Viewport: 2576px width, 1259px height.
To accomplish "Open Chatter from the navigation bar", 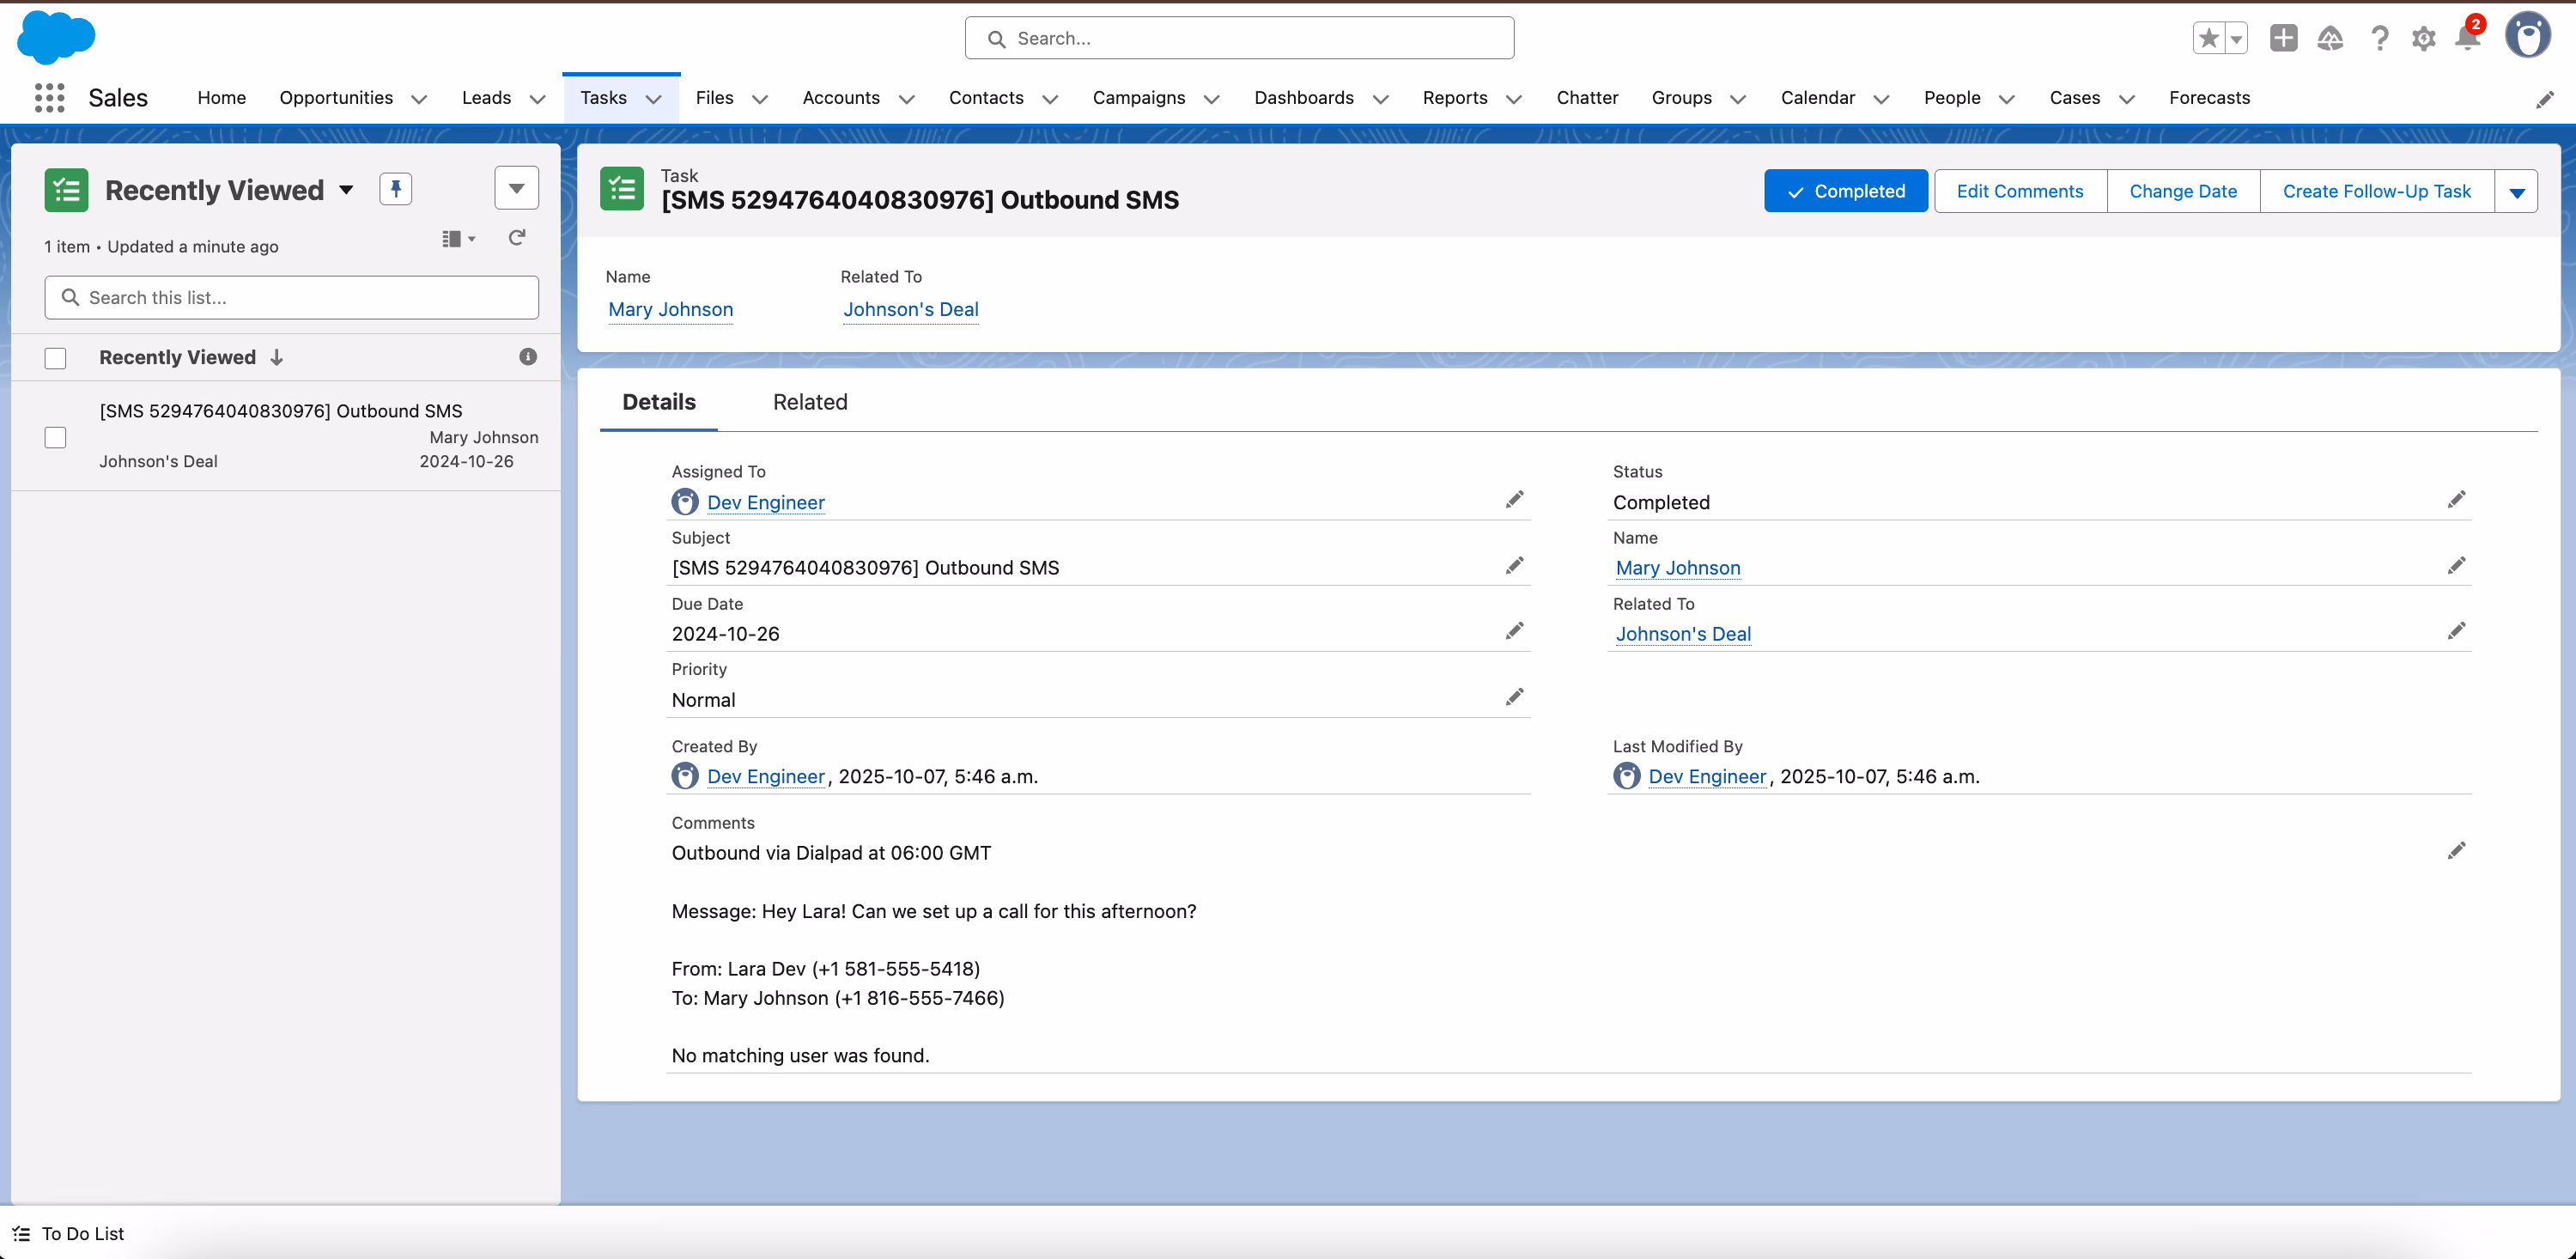I will tap(1587, 98).
